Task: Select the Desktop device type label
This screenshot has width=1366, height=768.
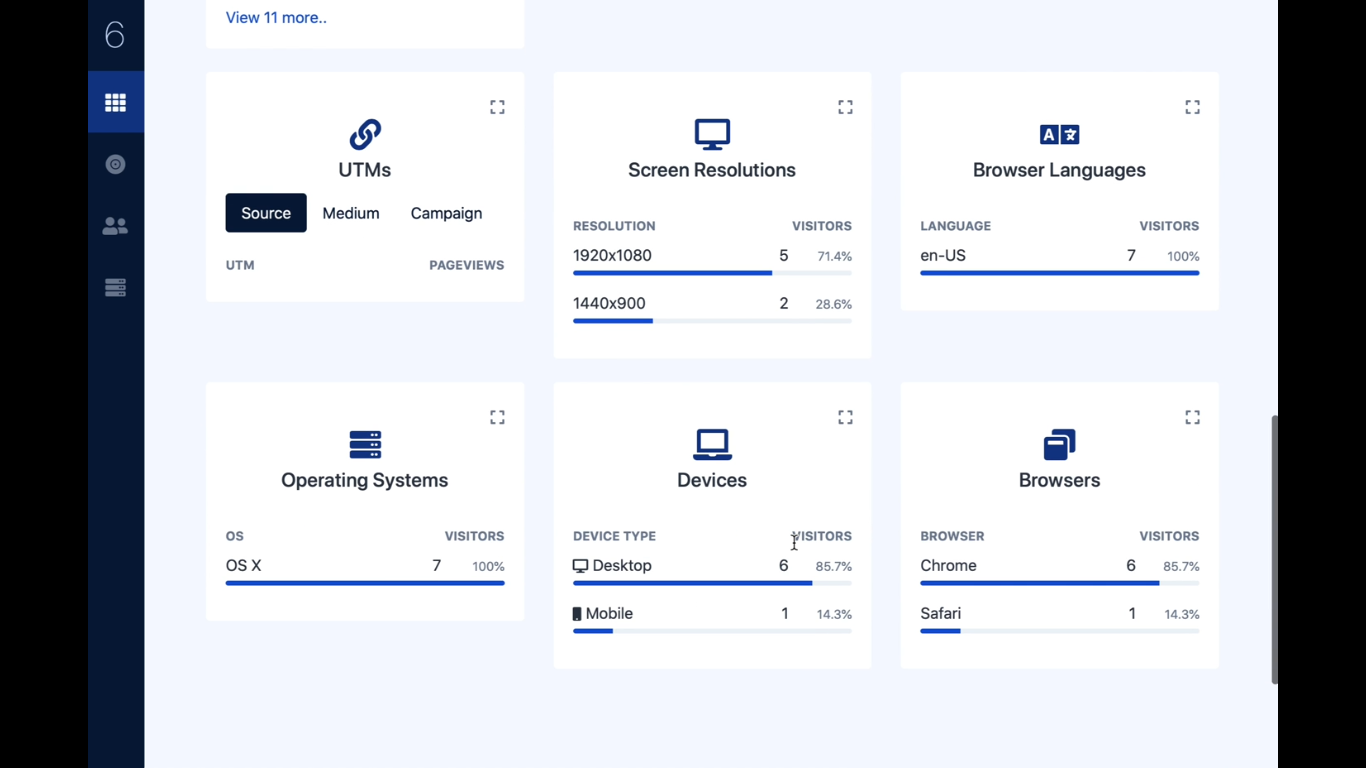Action: (x=622, y=565)
